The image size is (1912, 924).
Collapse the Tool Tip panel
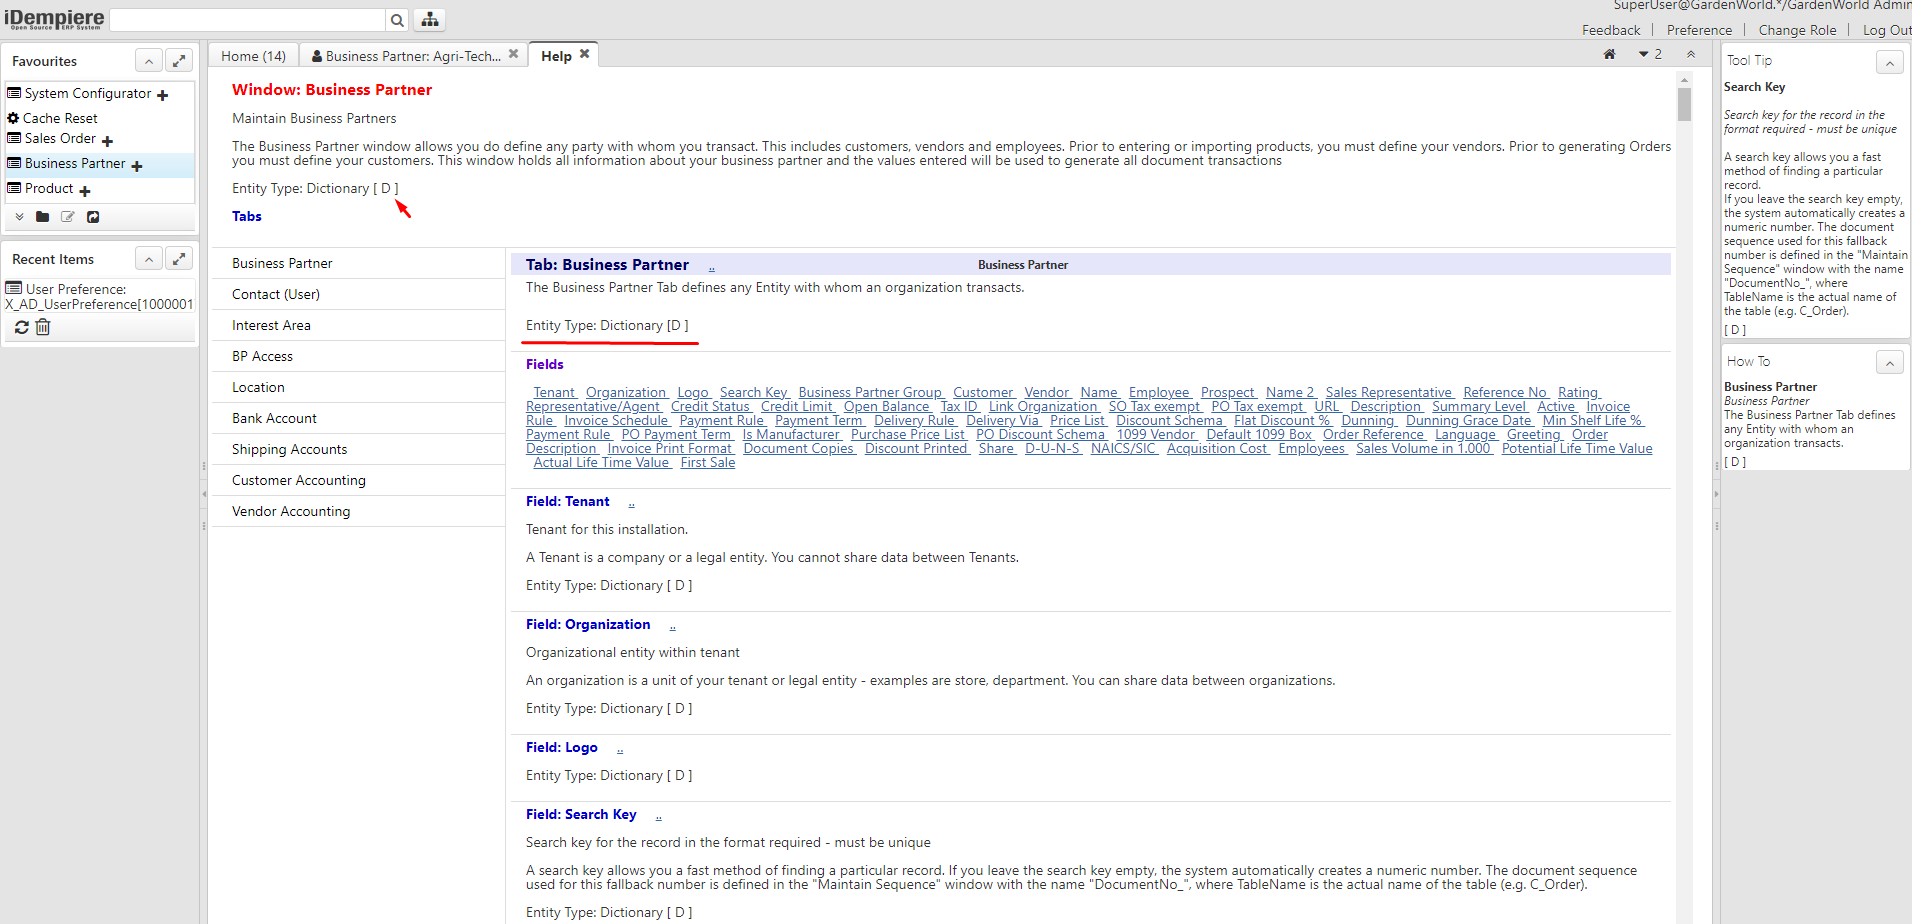click(1890, 62)
